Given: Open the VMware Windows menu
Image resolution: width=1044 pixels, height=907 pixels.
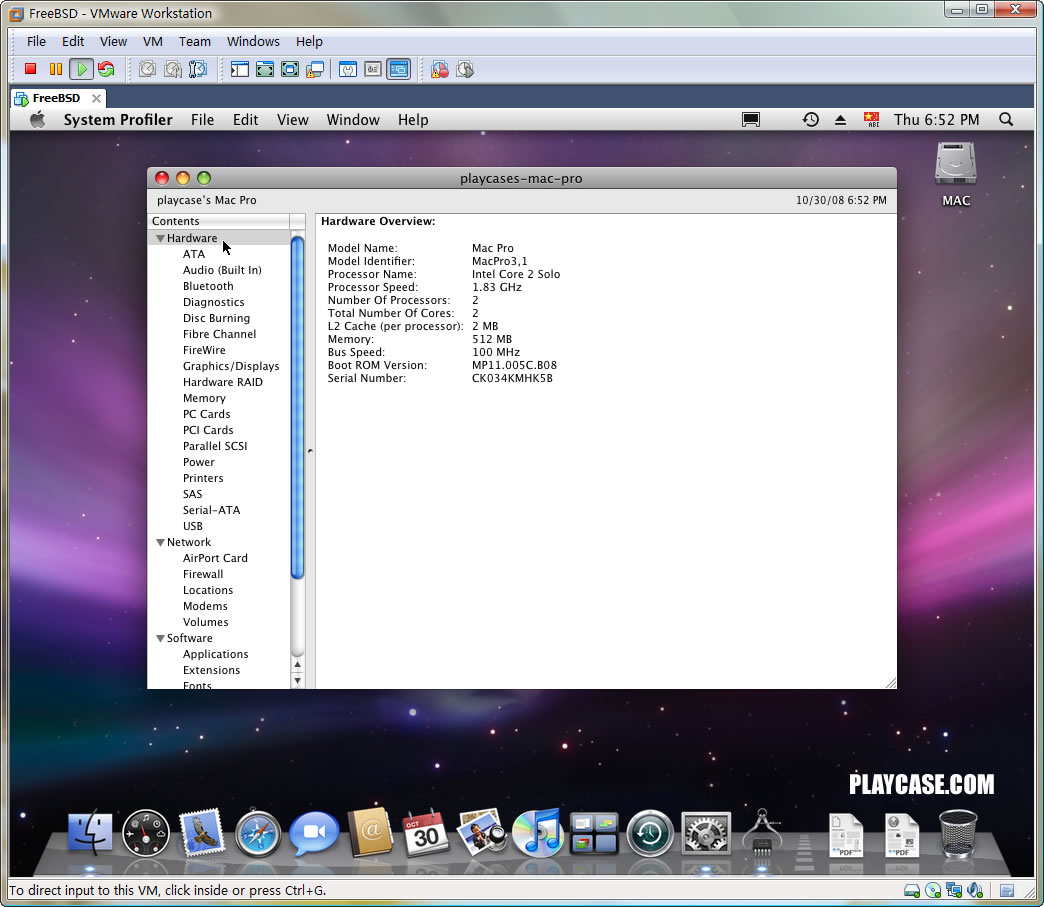Looking at the screenshot, I should tap(253, 41).
